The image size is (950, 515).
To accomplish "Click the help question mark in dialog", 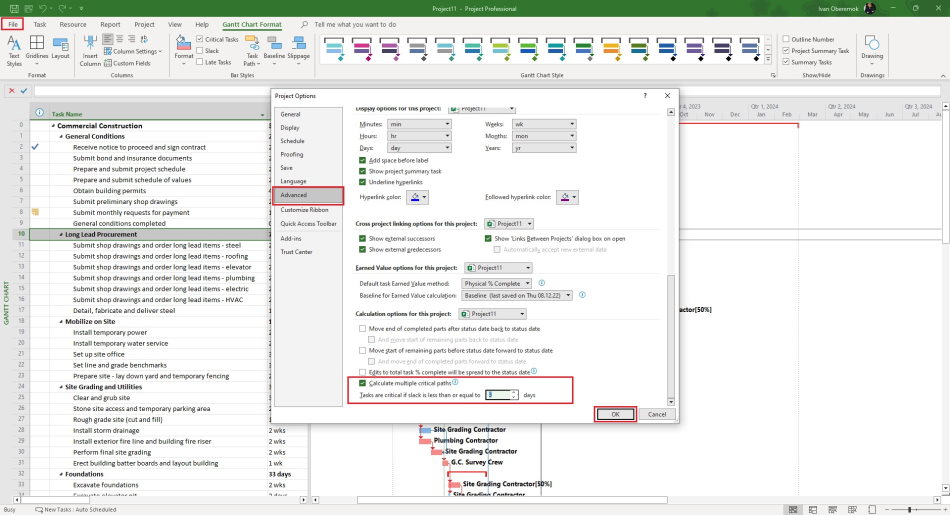I will (x=645, y=96).
